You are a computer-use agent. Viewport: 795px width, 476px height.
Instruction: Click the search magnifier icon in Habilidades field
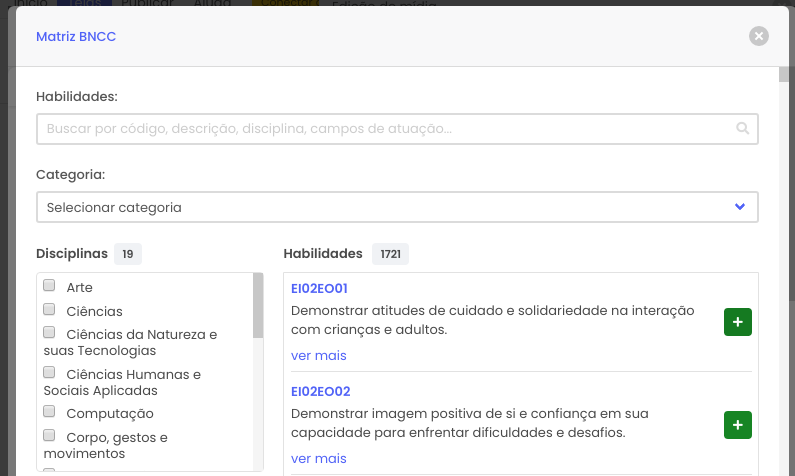tap(742, 128)
